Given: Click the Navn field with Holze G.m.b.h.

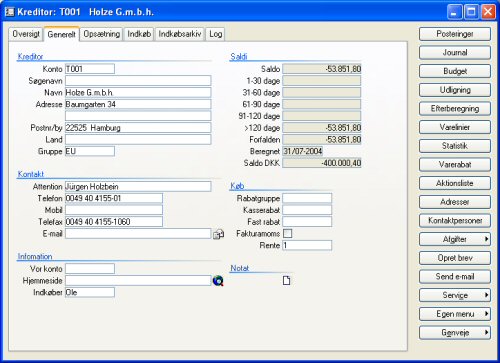Looking at the screenshot, I should click(x=138, y=92).
